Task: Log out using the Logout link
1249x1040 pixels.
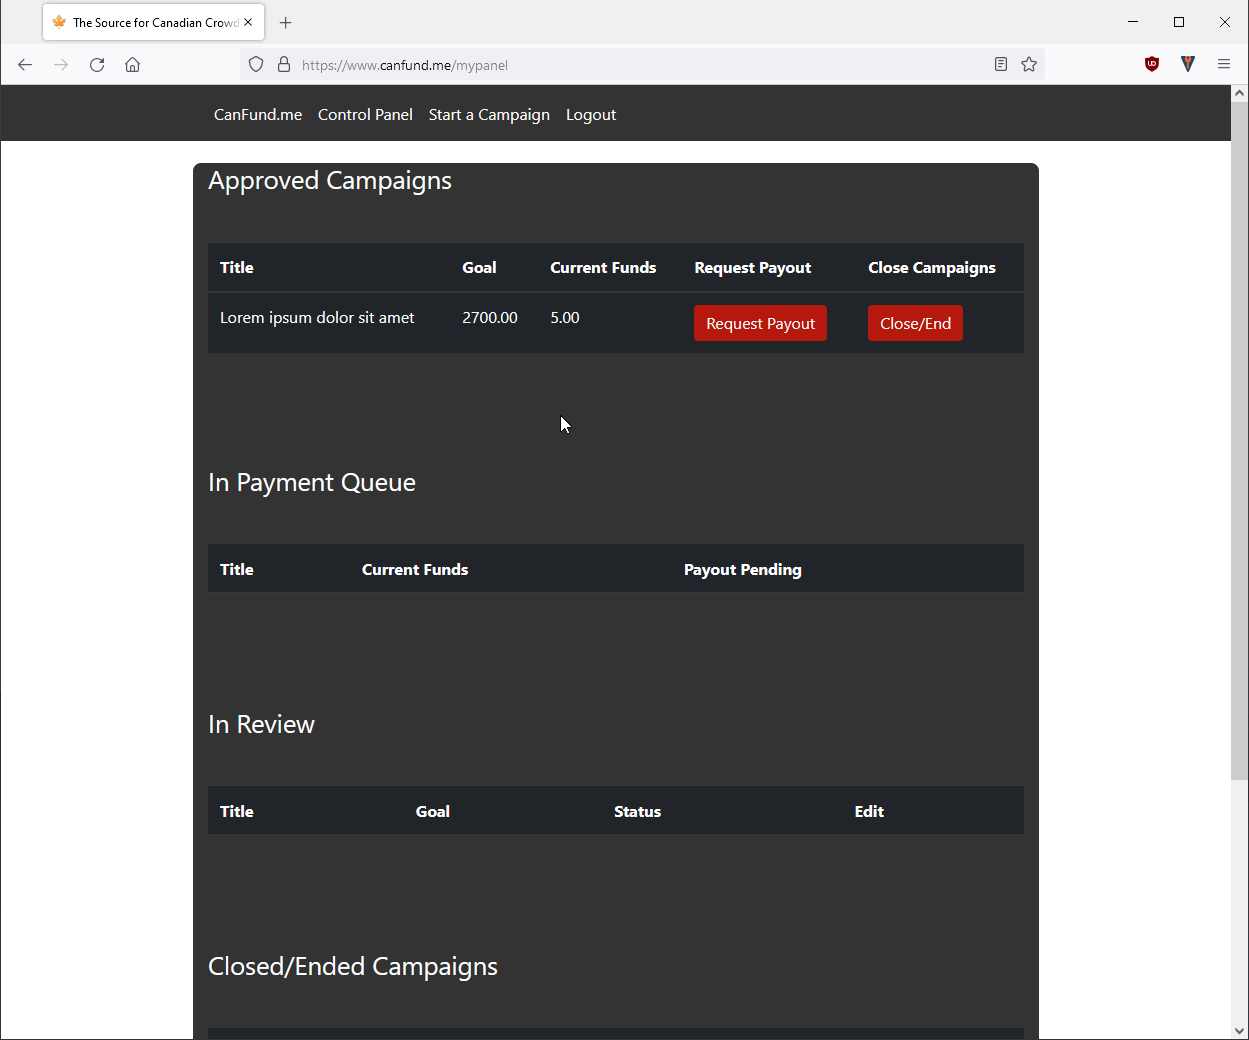Action: (591, 115)
